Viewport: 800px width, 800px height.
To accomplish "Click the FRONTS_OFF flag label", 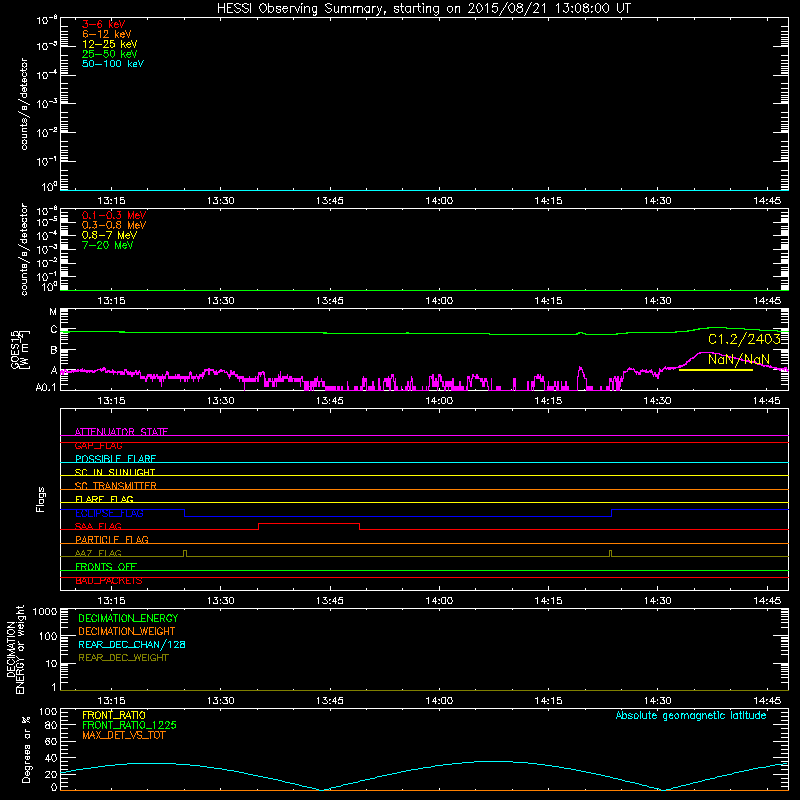I will (x=106, y=566).
